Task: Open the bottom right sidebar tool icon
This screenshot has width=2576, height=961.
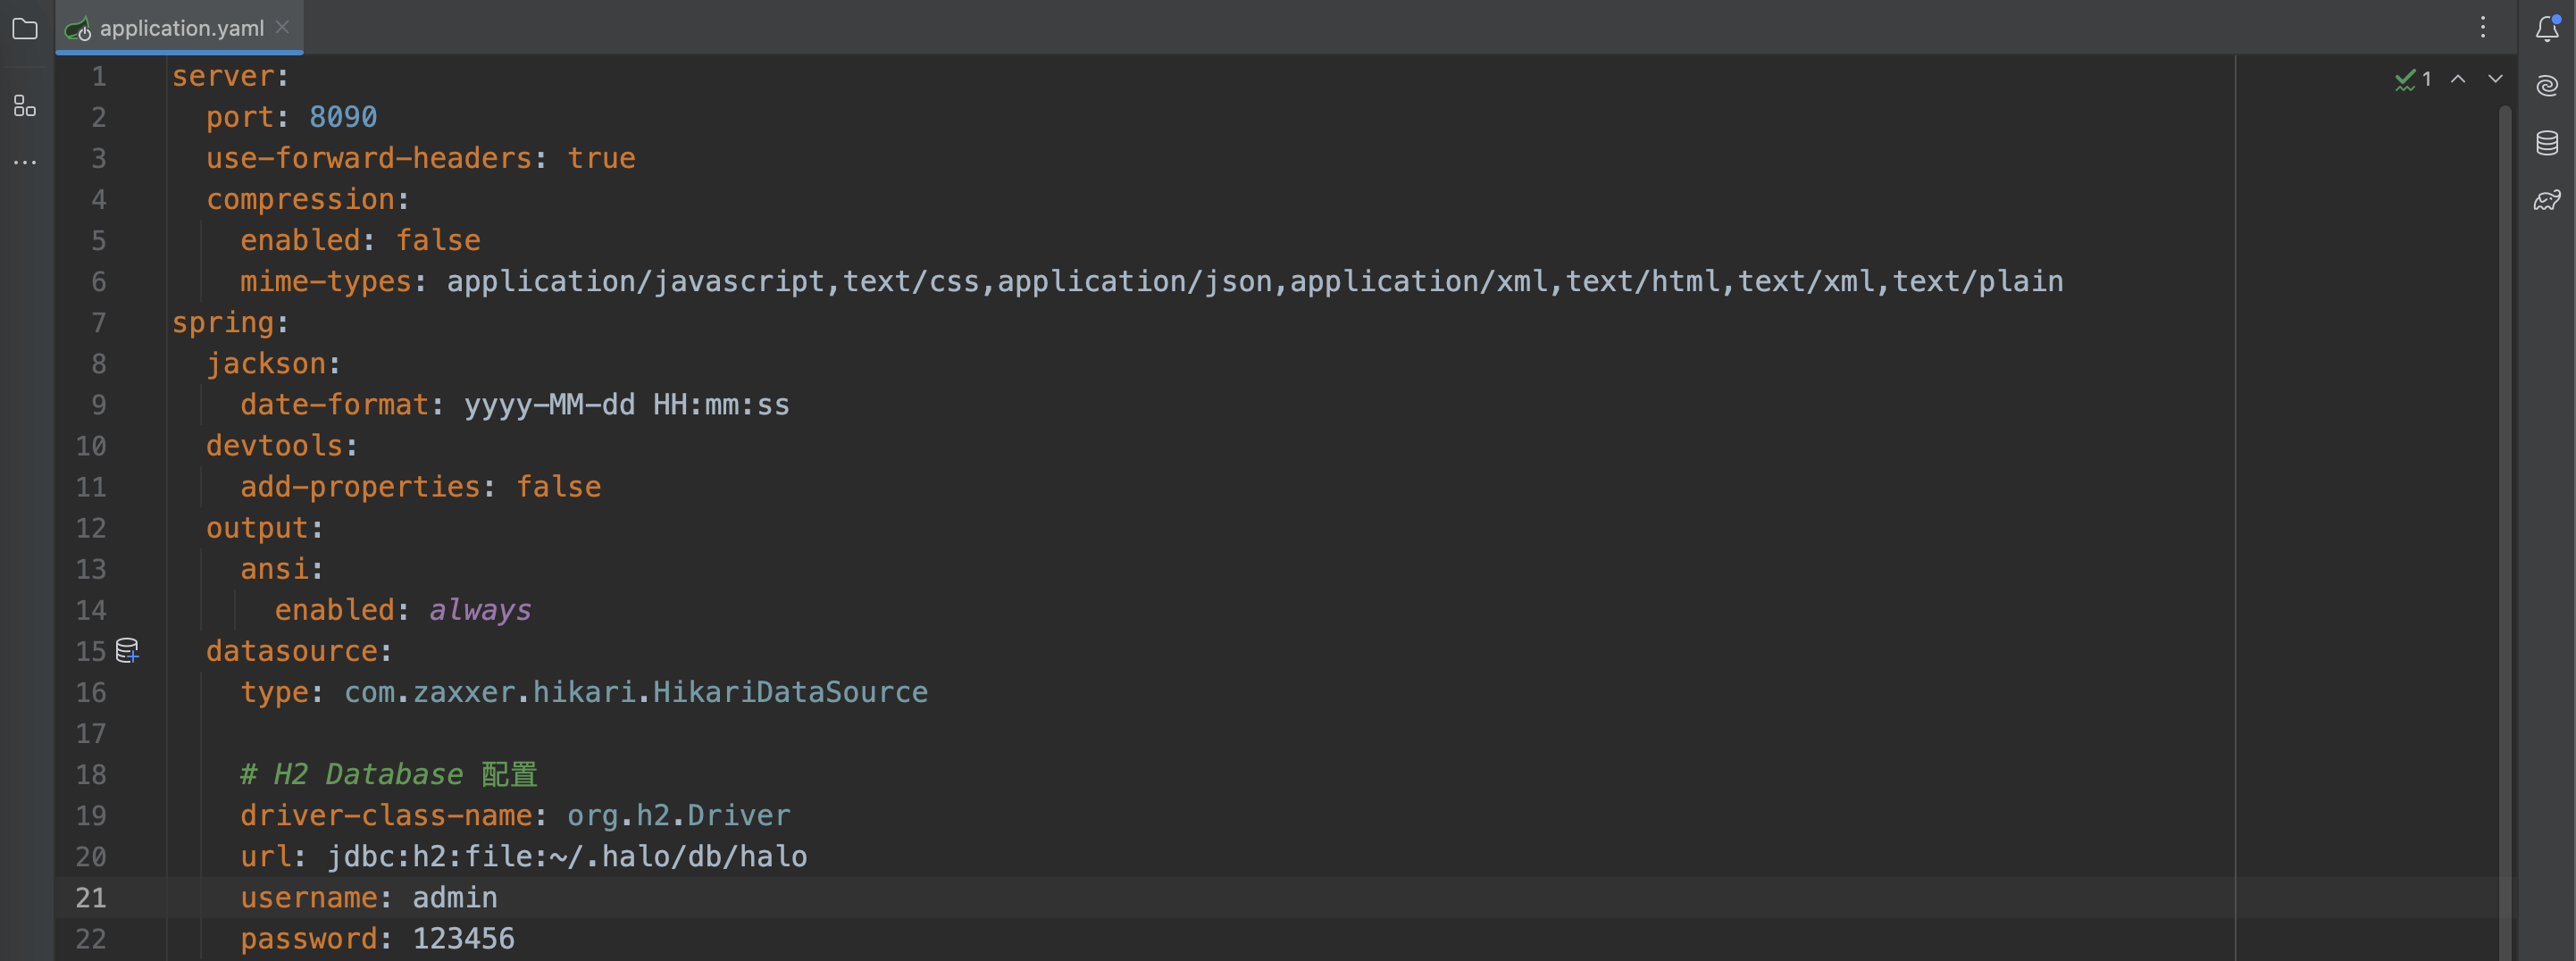Action: click(2547, 200)
